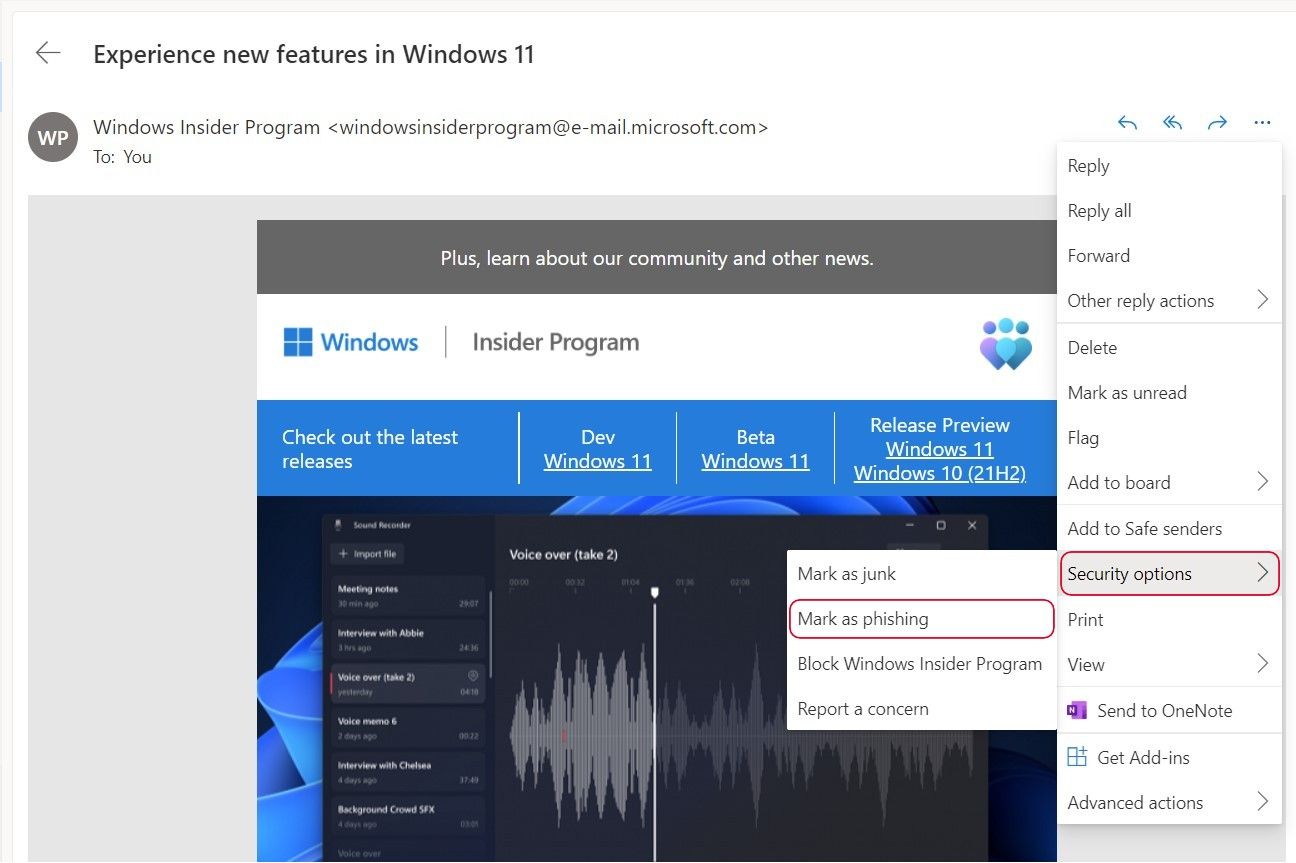
Task: Select Add to Safe senders
Action: (1169, 529)
